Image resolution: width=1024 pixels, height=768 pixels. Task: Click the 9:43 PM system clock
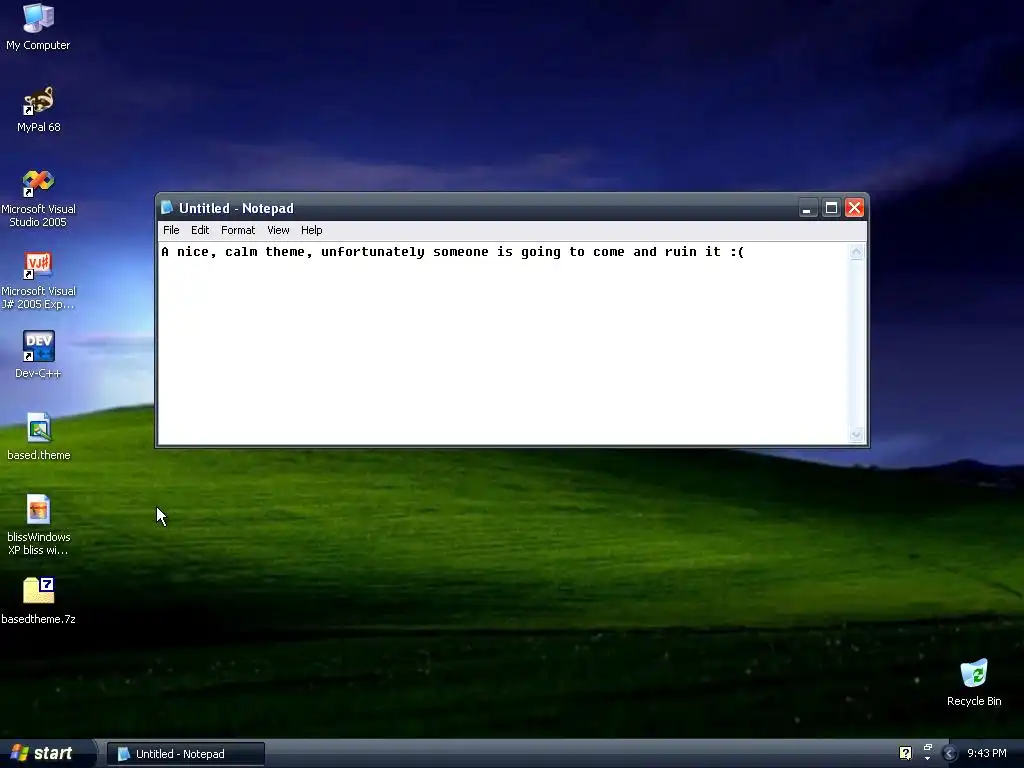point(987,753)
